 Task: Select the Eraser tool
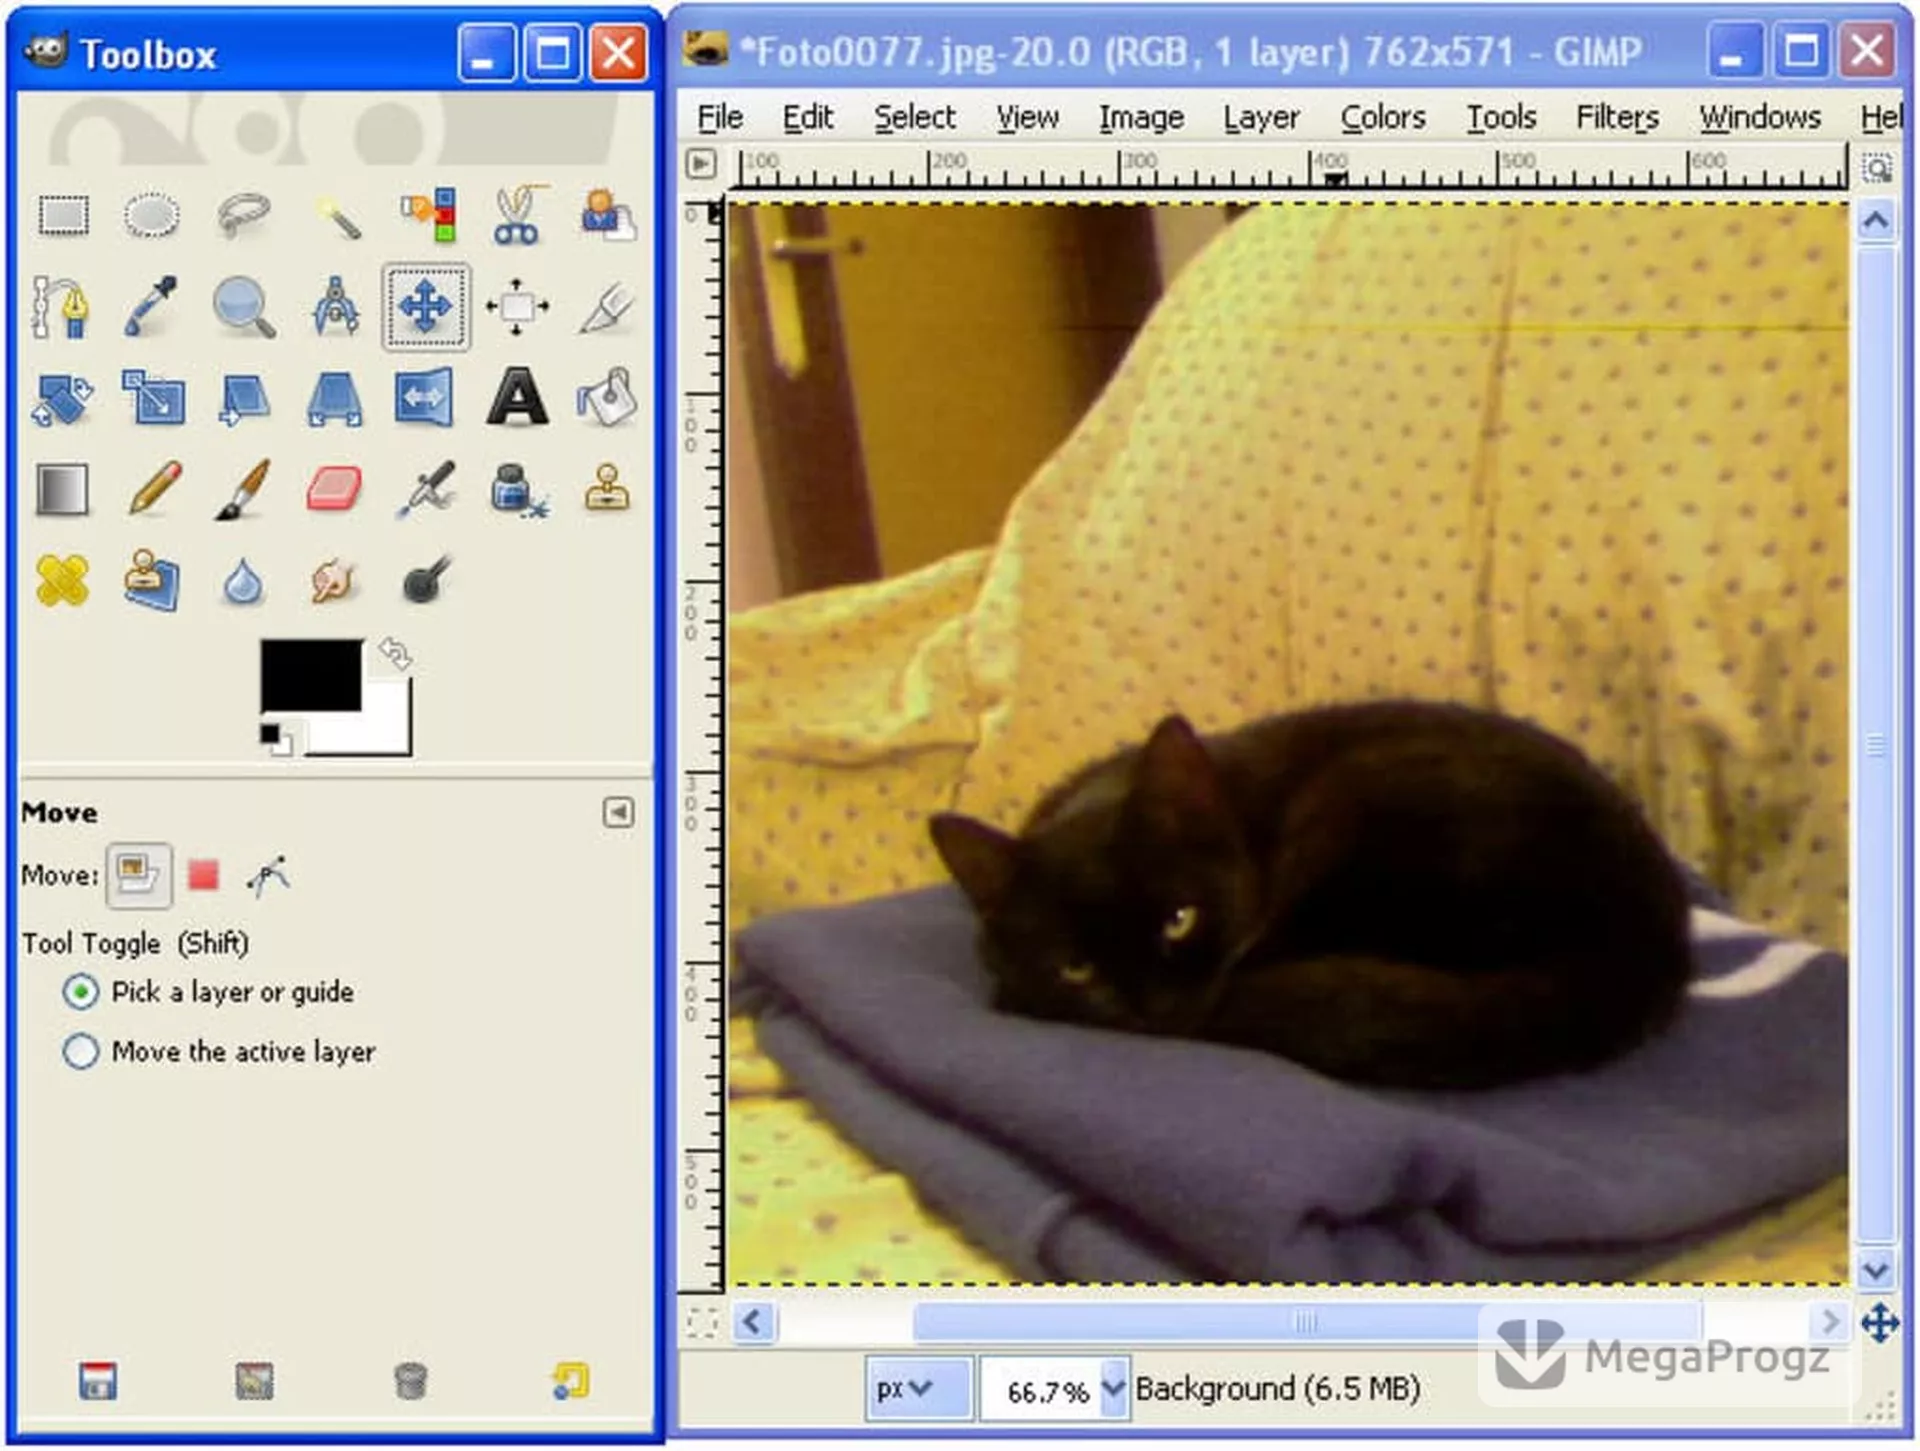pyautogui.click(x=334, y=488)
